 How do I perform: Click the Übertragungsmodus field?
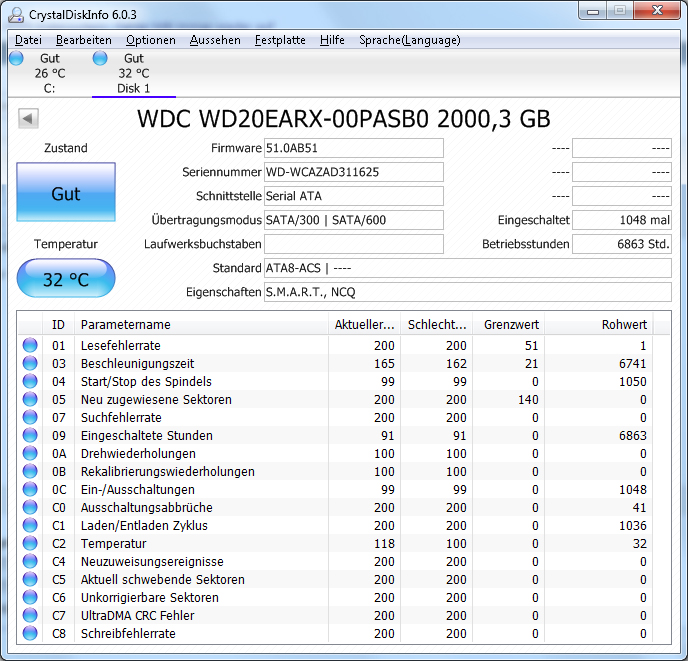[x=354, y=220]
